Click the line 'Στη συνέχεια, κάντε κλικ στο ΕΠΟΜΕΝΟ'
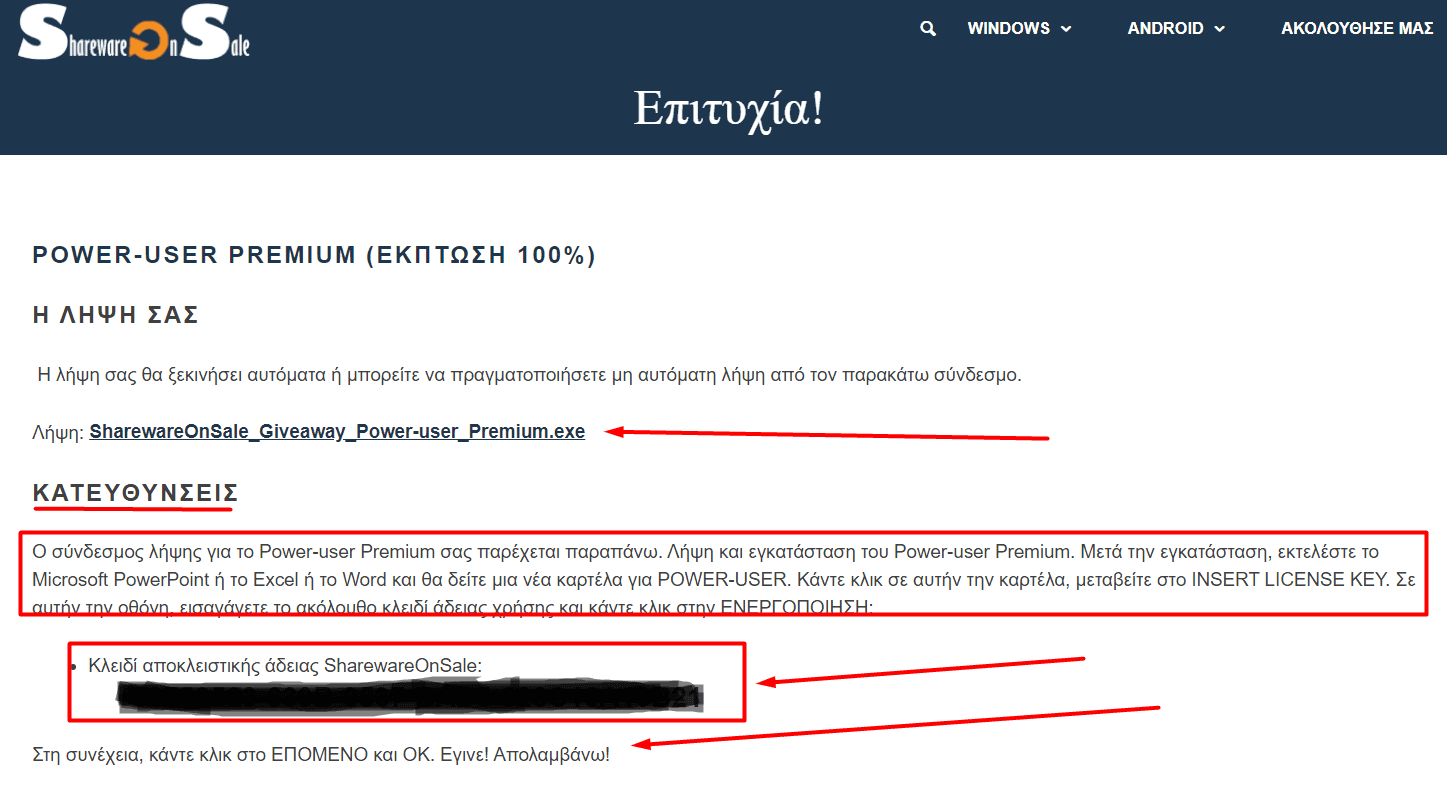1447x785 pixels. pos(321,754)
